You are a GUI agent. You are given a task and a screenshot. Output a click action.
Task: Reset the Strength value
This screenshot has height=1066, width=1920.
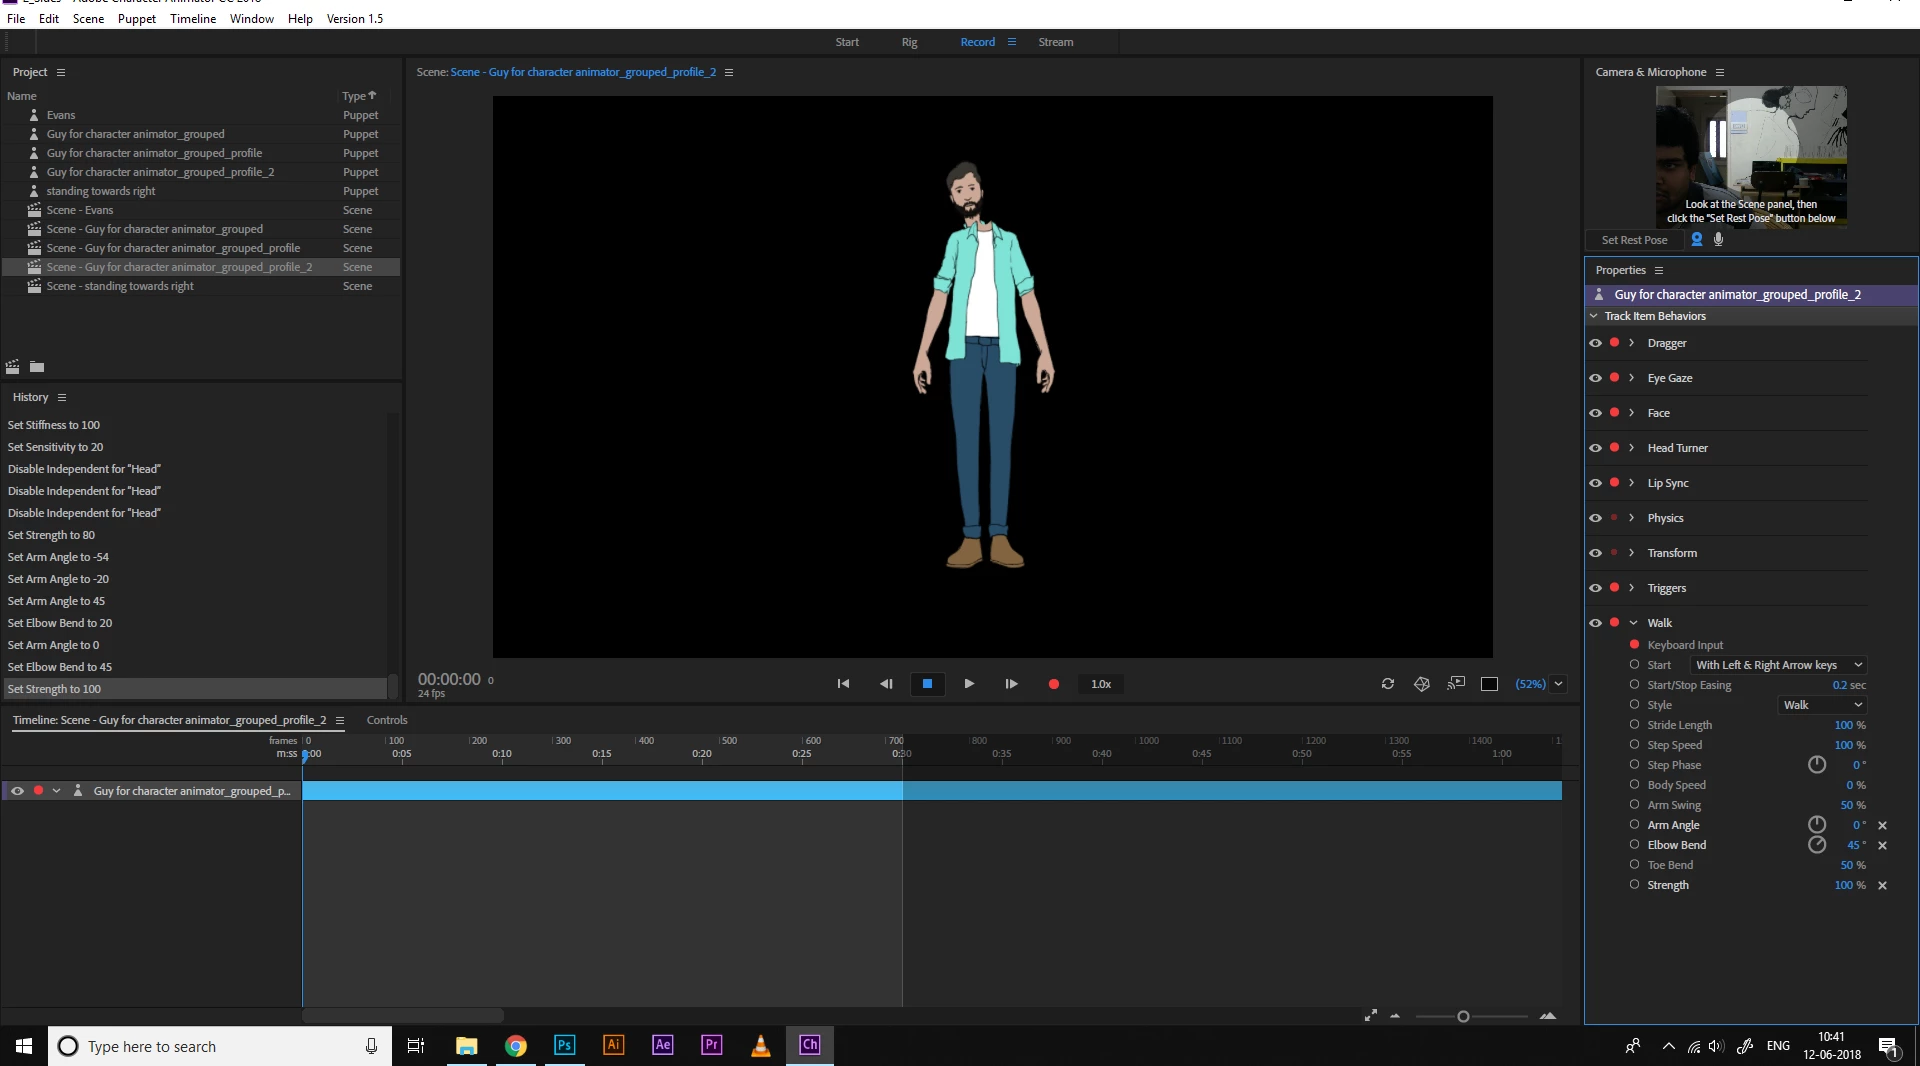click(1882, 885)
